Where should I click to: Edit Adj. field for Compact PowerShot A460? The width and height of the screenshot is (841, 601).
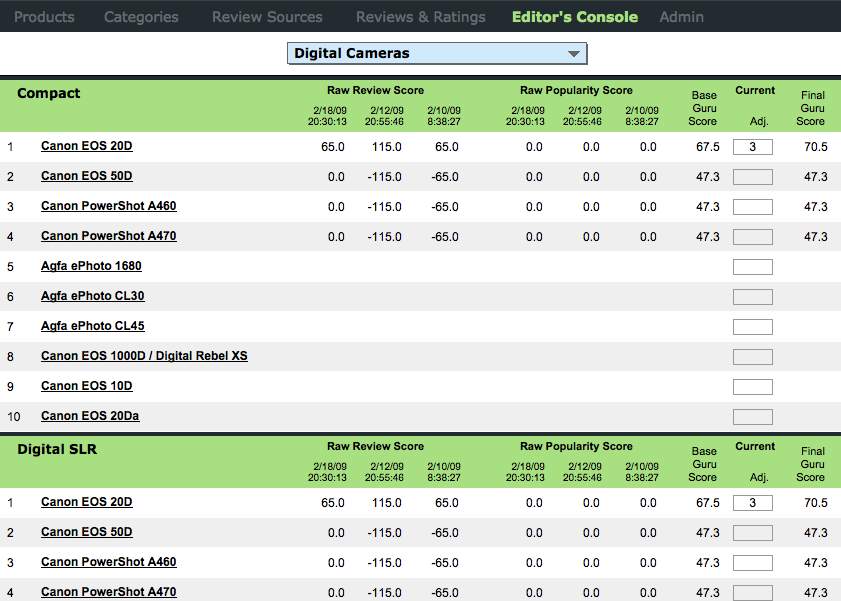click(753, 207)
